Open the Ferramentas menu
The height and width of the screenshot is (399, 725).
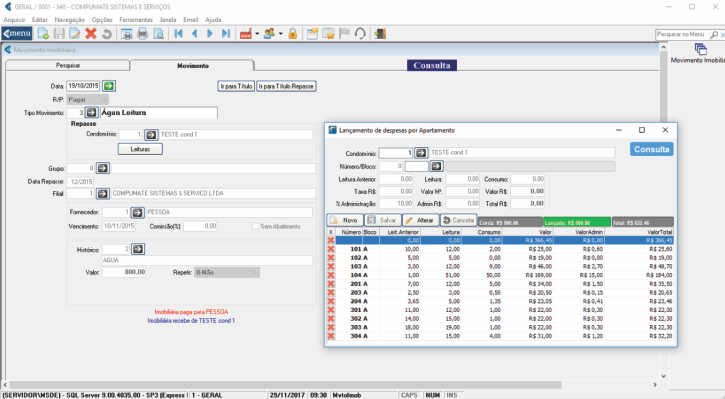[136, 20]
